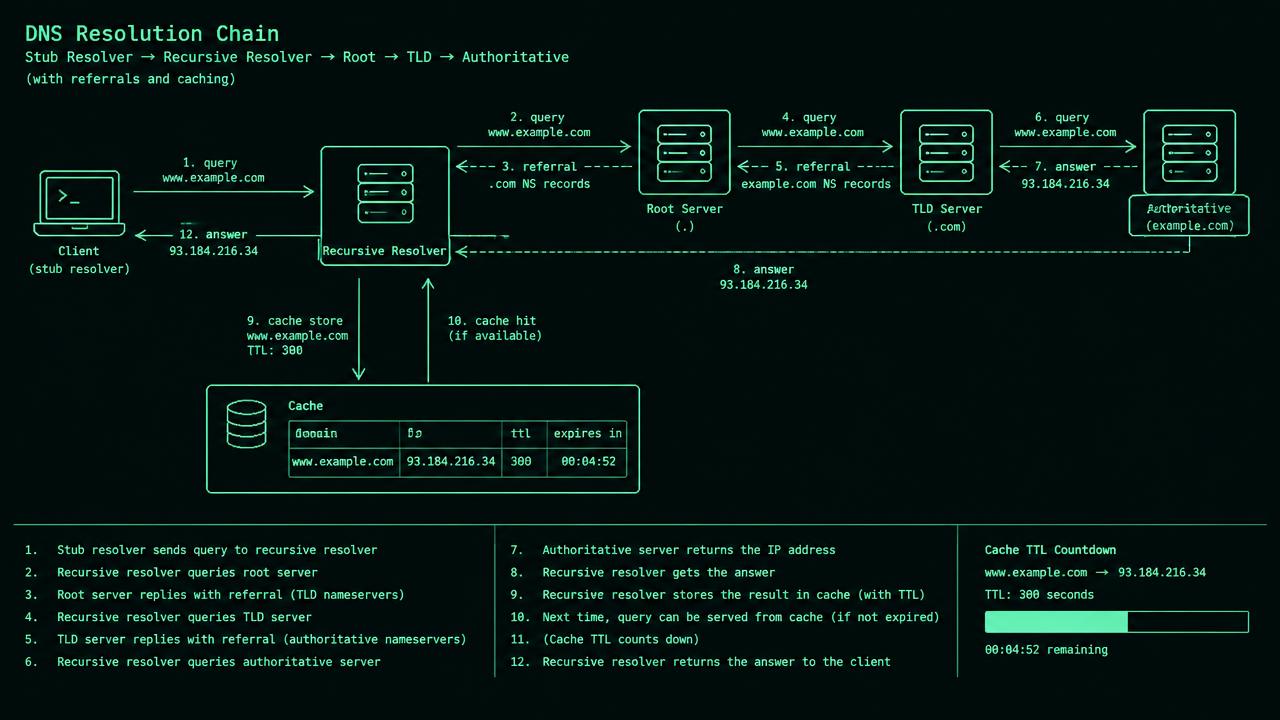Click the '12. answer' arrow label
Image resolution: width=1280 pixels, height=720 pixels.
(213, 234)
